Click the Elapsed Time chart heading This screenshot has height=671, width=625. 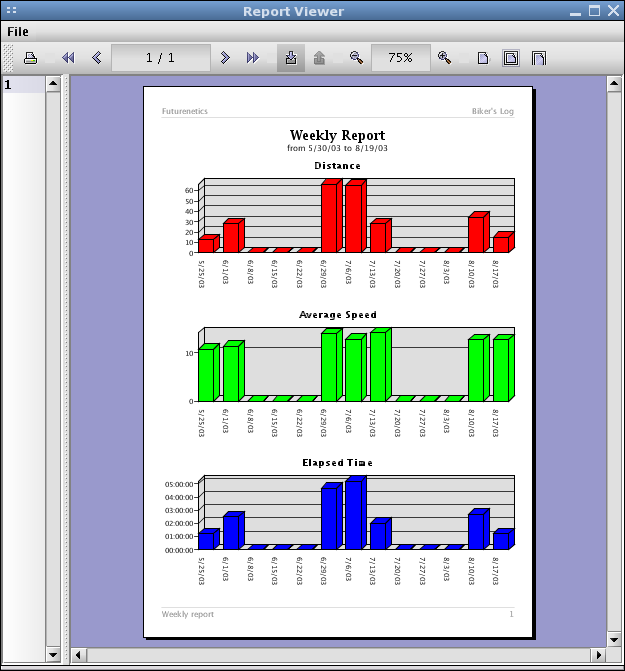click(338, 463)
